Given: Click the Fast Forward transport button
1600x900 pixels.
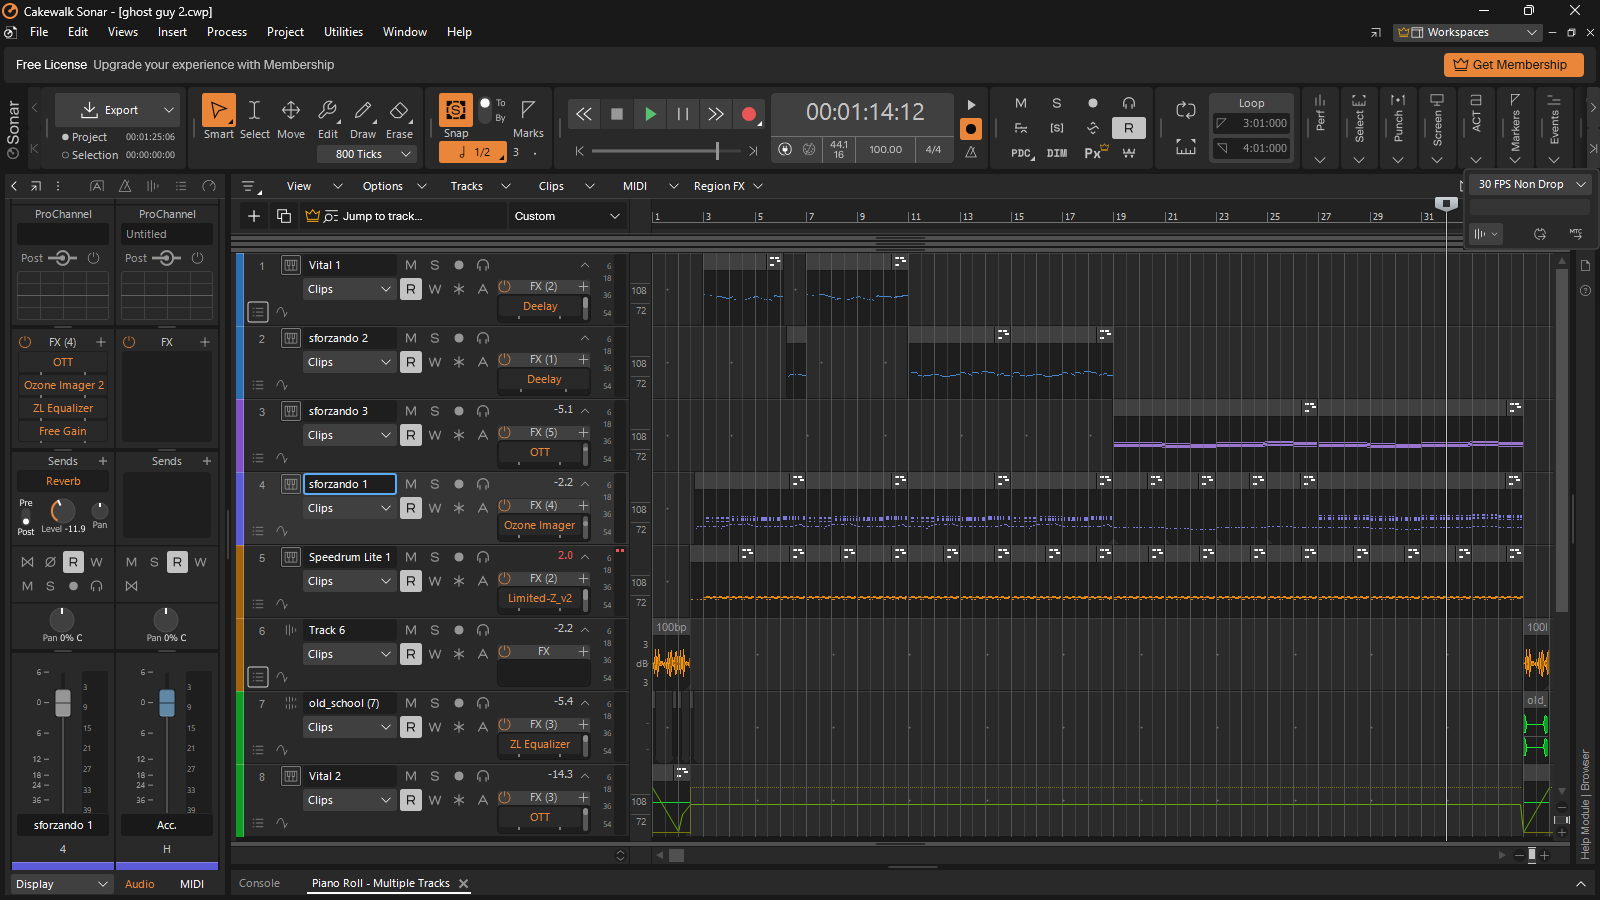Looking at the screenshot, I should pos(716,114).
